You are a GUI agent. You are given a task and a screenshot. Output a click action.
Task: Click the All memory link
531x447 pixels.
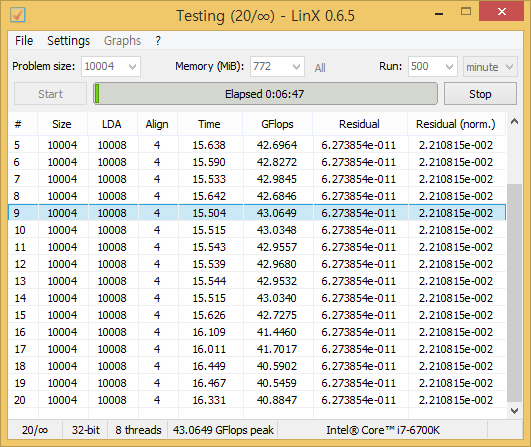[x=320, y=68]
